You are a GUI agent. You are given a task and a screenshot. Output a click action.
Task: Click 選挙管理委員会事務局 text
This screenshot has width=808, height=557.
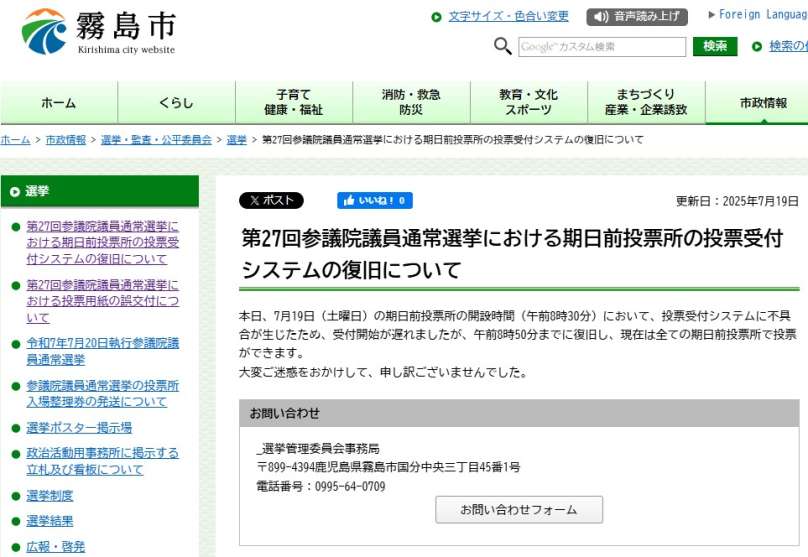click(x=320, y=449)
